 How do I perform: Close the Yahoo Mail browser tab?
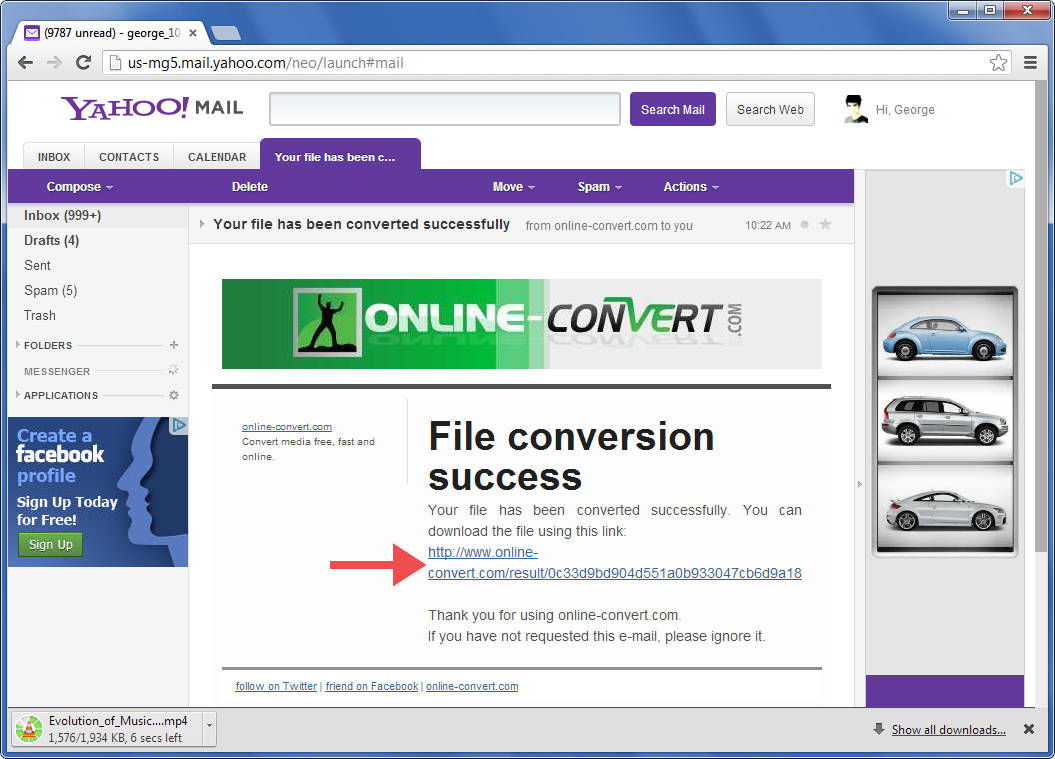193,32
